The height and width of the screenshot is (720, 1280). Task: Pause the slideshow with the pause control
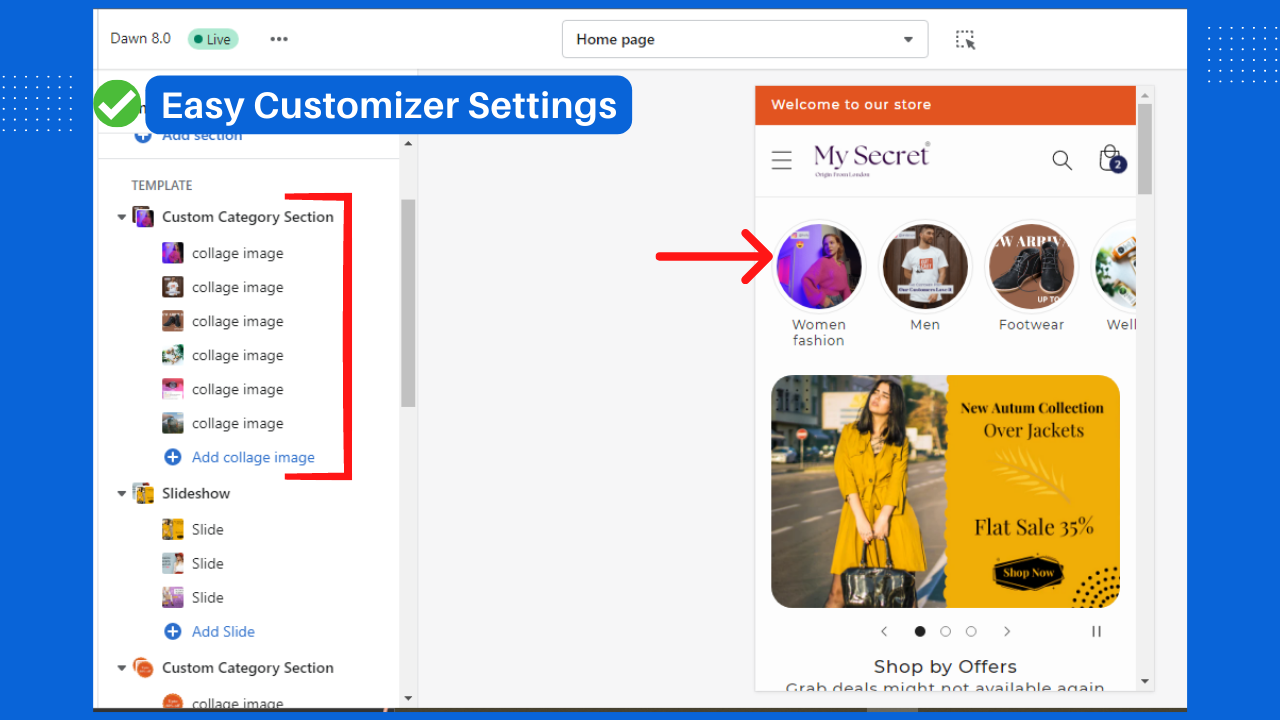1096,631
